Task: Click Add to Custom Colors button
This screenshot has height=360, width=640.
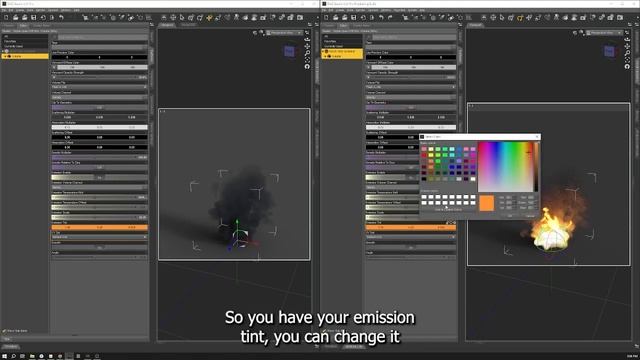Action: [448, 210]
